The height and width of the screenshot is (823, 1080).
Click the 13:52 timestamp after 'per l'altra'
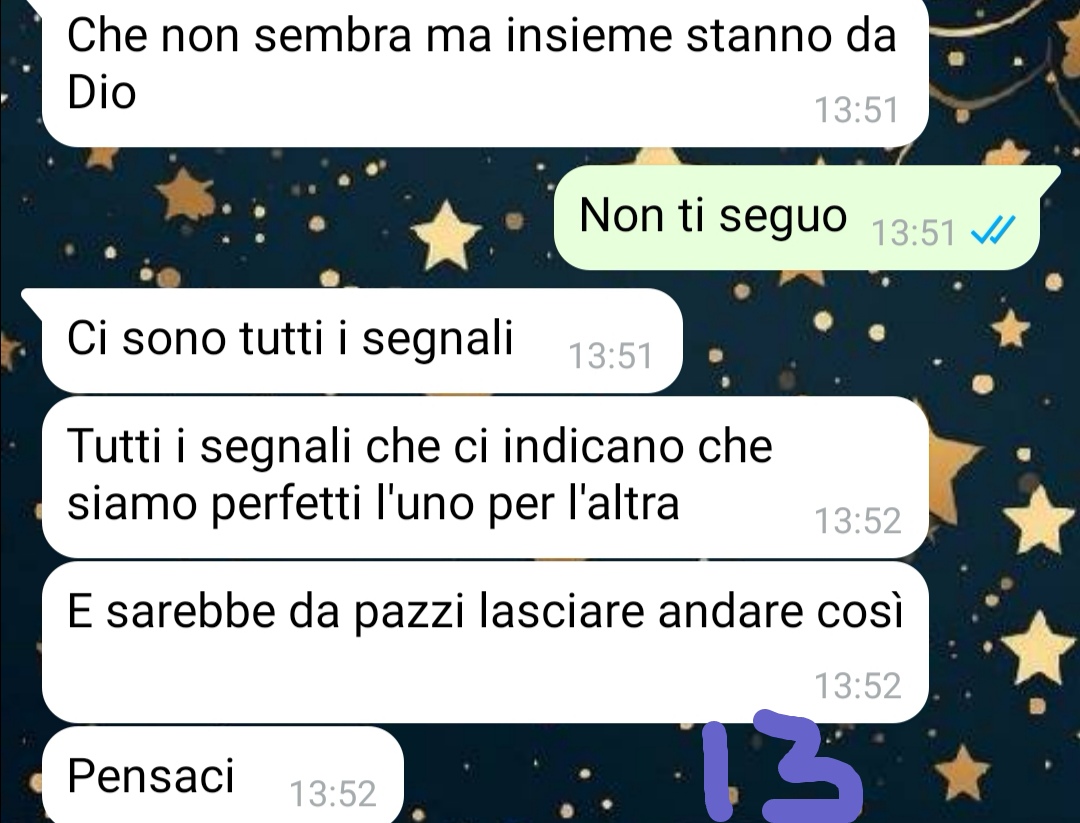point(858,521)
